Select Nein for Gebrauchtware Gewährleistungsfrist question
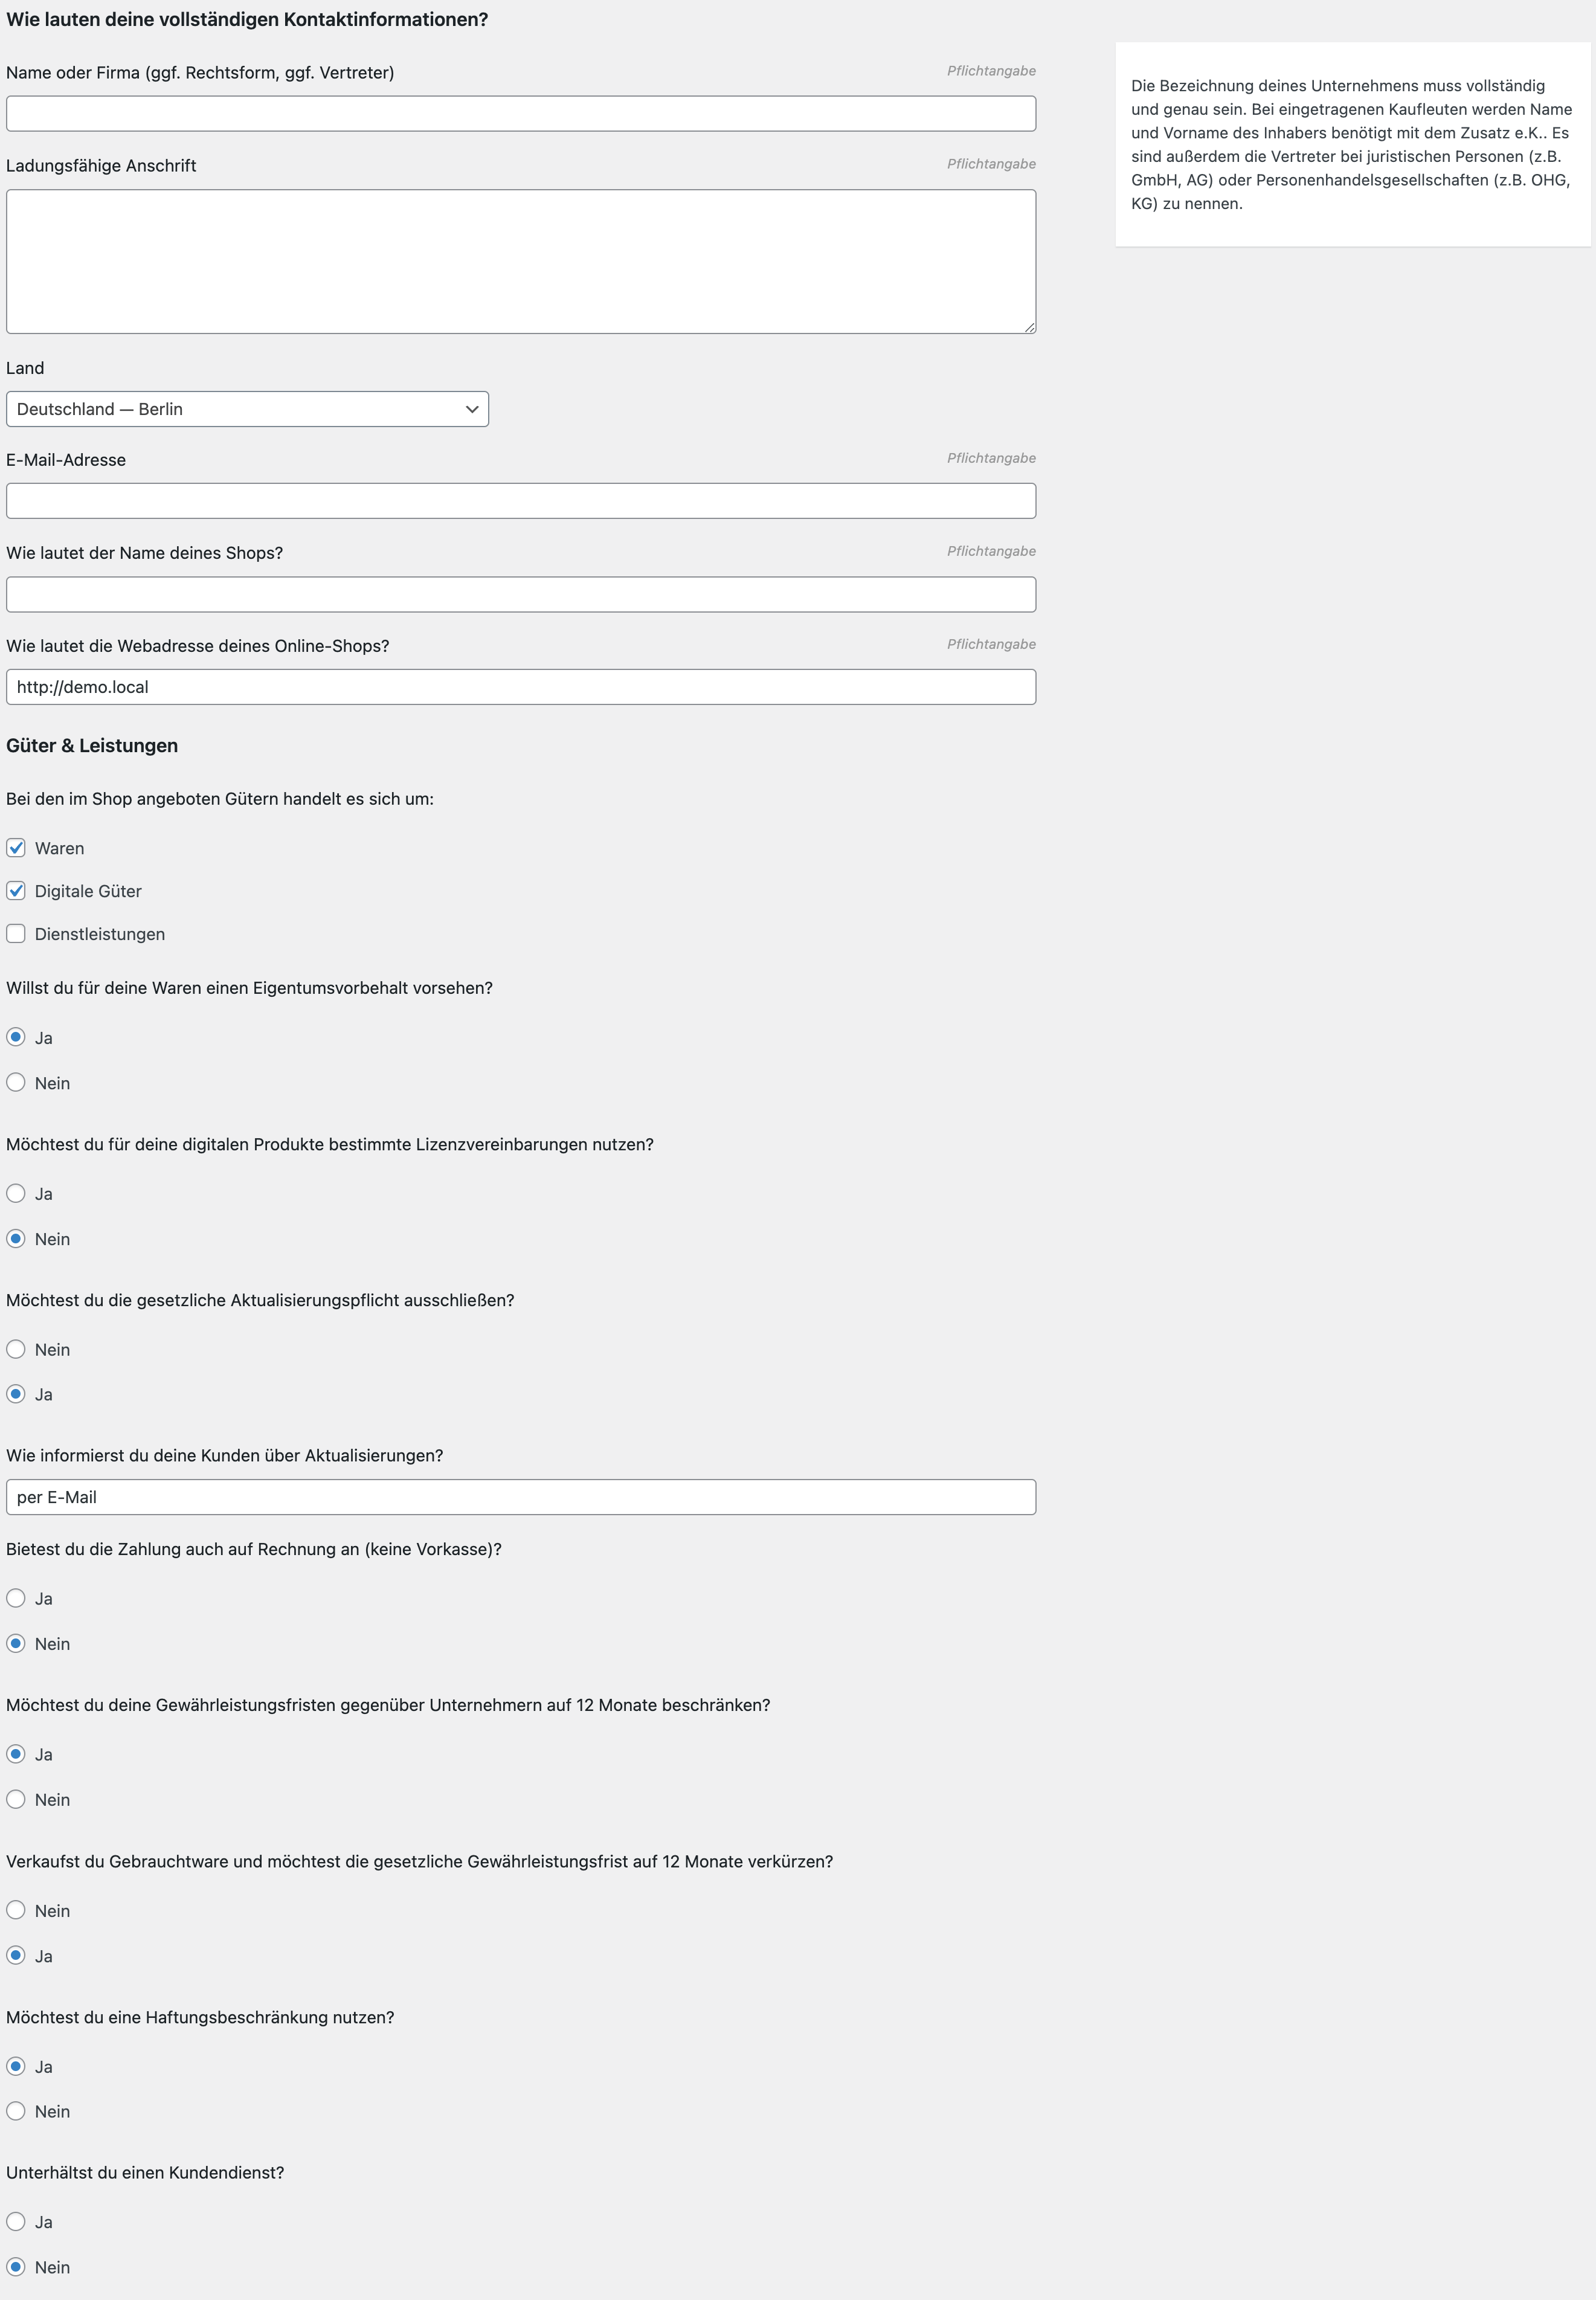Screen dimensions: 1596x2300 (16, 1911)
